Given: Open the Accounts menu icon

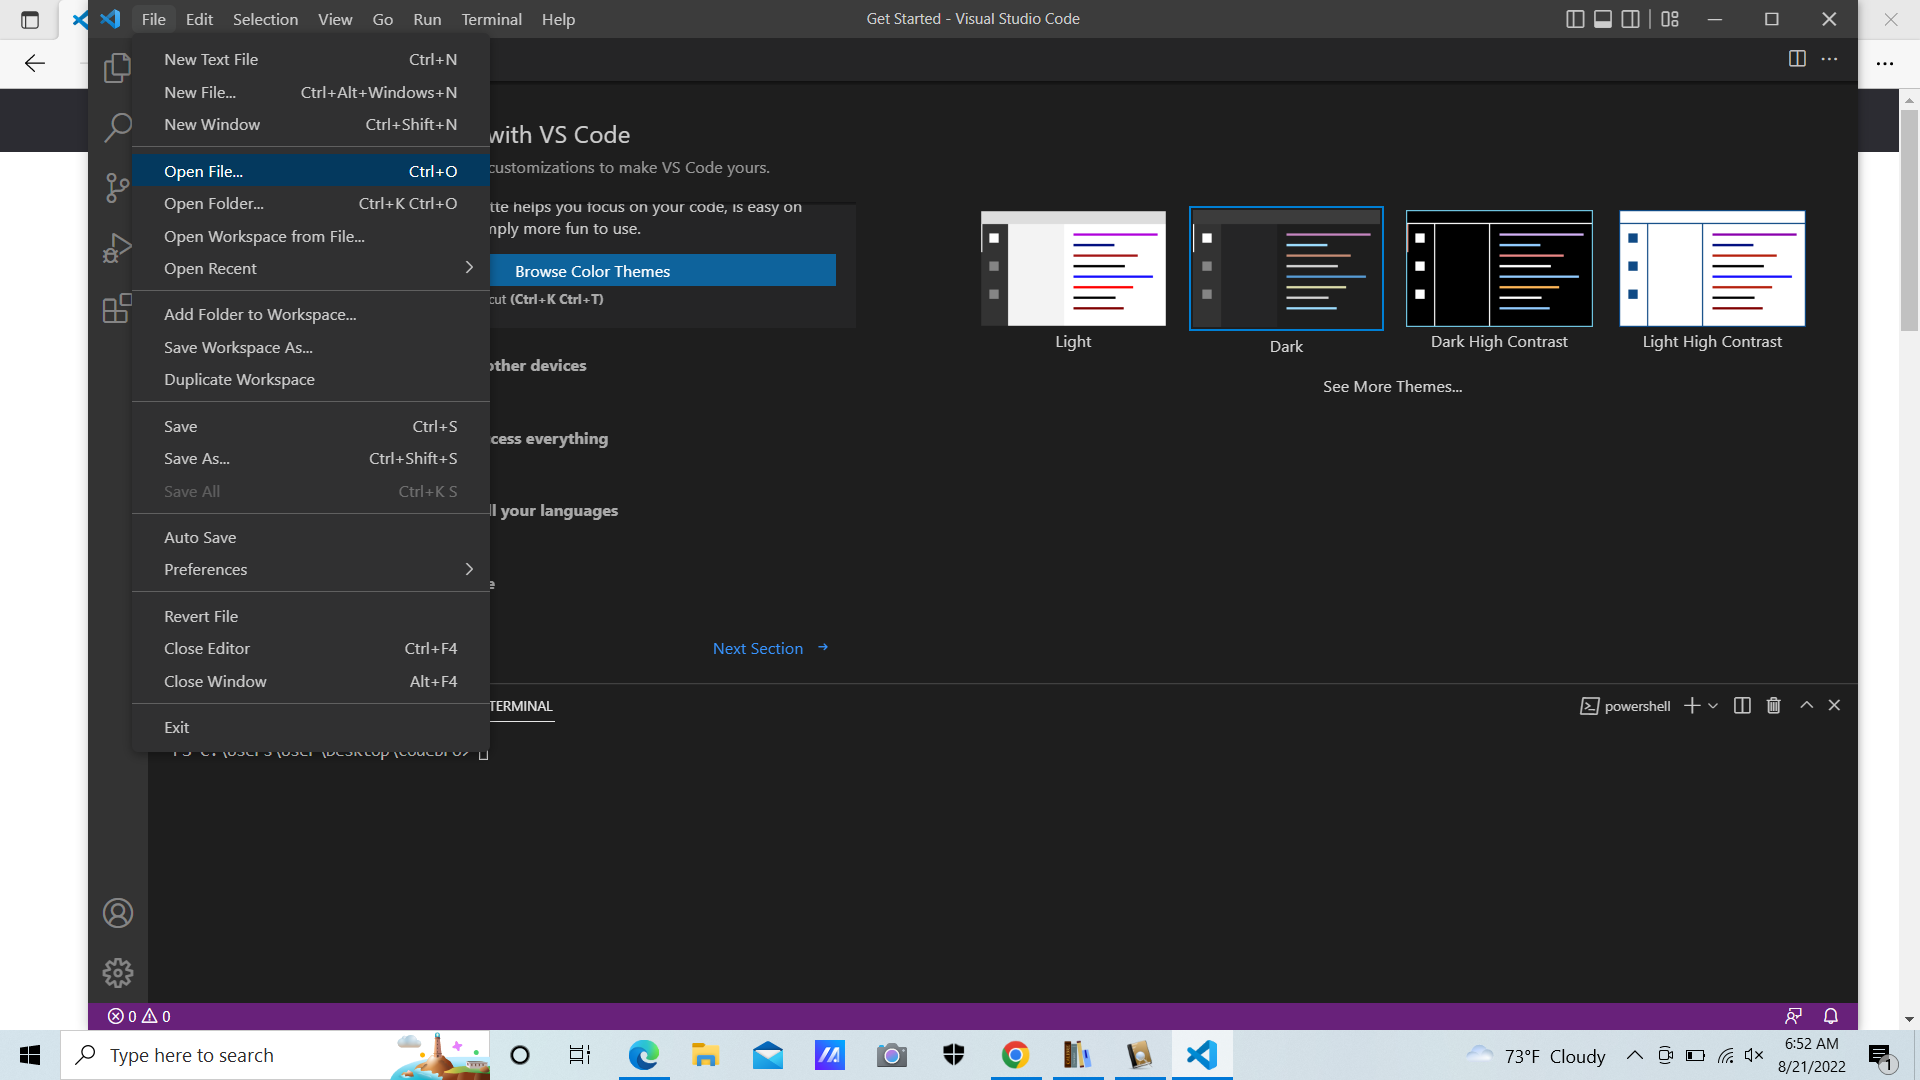Looking at the screenshot, I should 117,913.
